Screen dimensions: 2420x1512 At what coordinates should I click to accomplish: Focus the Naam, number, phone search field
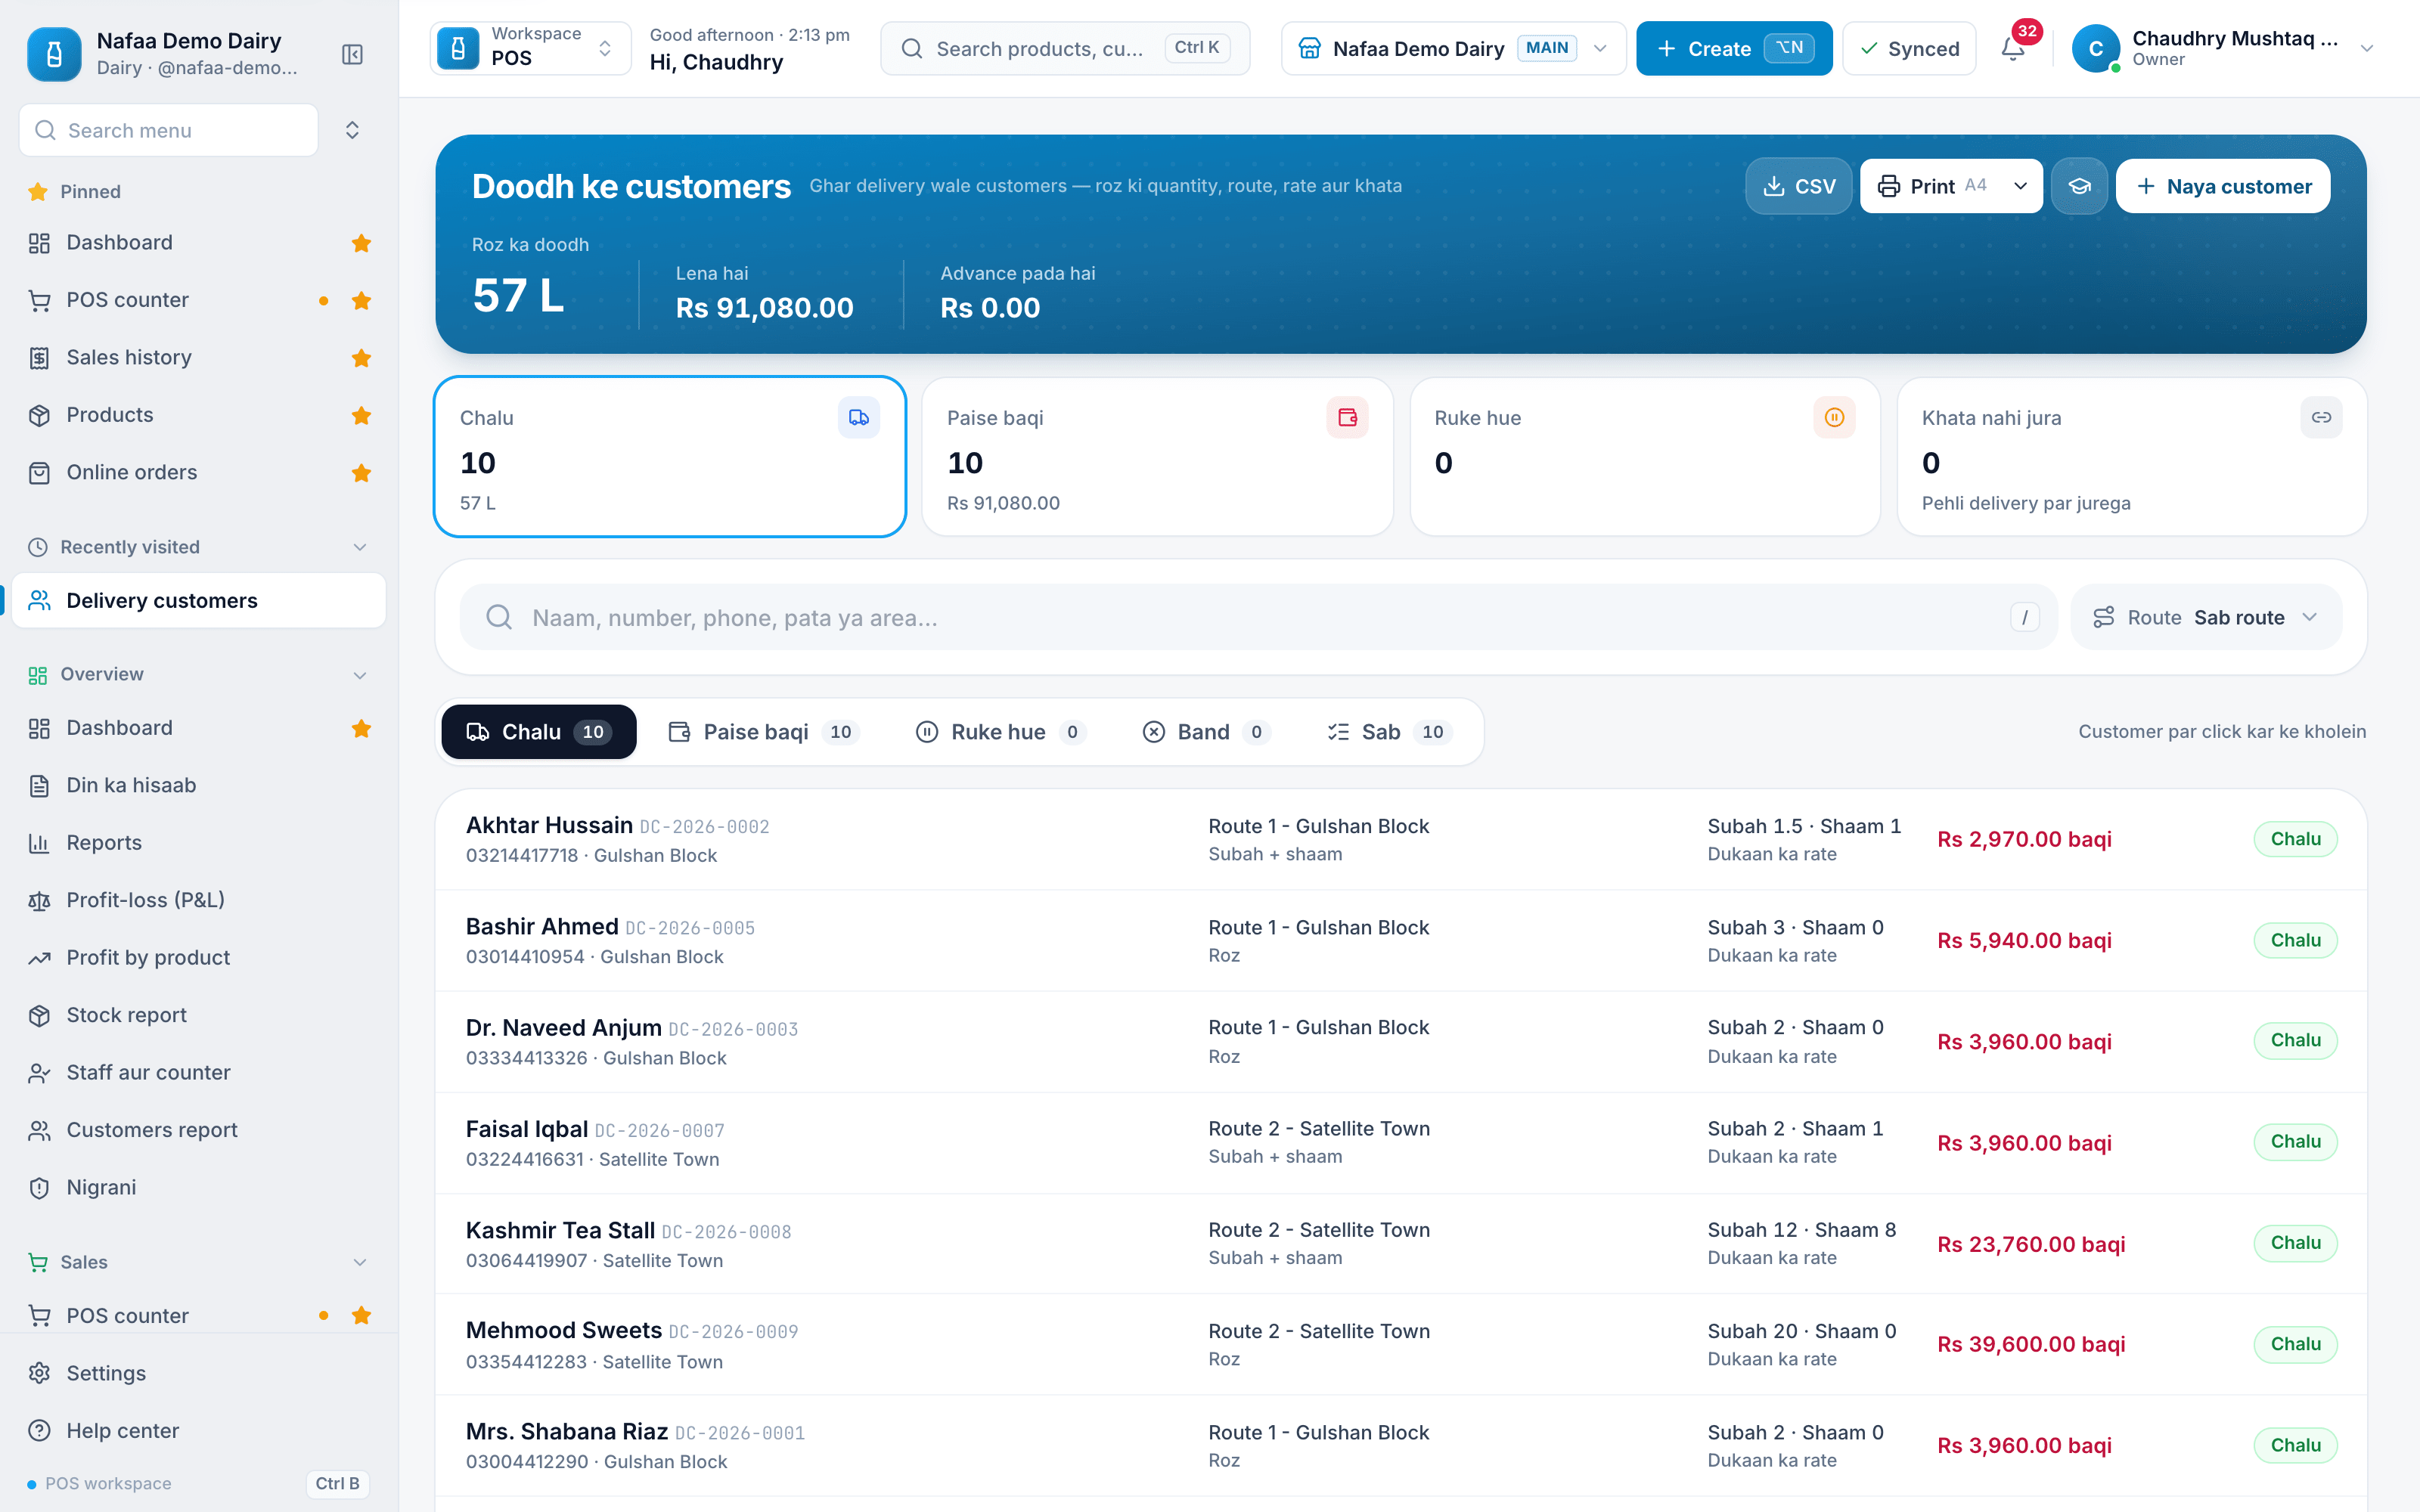tap(1258, 618)
